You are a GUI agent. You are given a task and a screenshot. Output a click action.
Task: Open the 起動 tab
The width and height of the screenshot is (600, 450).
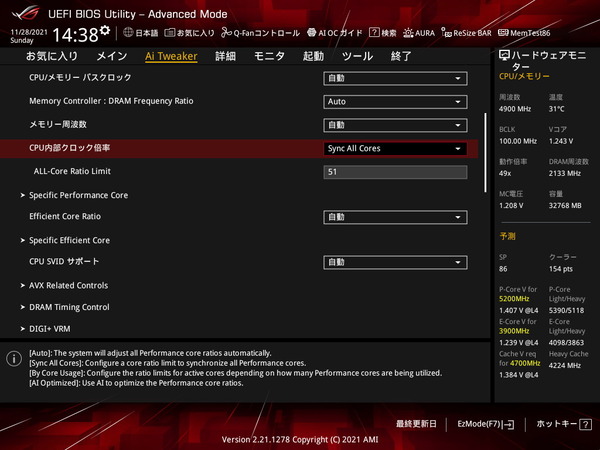point(313,56)
